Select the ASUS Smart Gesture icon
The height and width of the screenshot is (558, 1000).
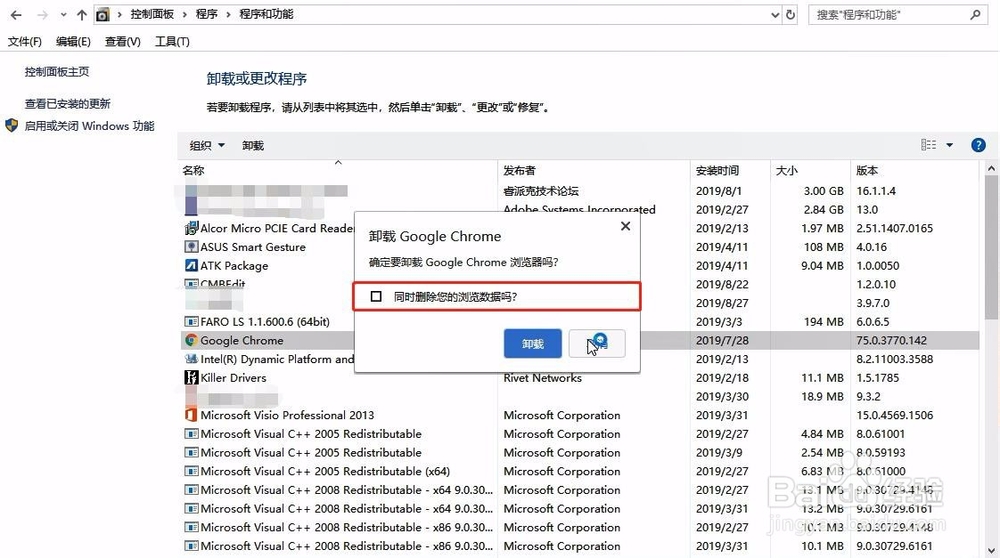point(191,247)
